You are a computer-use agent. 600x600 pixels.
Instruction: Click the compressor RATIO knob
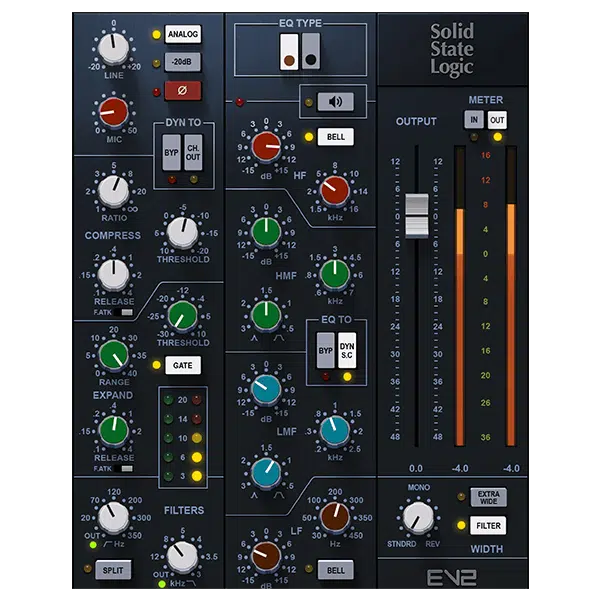point(114,191)
